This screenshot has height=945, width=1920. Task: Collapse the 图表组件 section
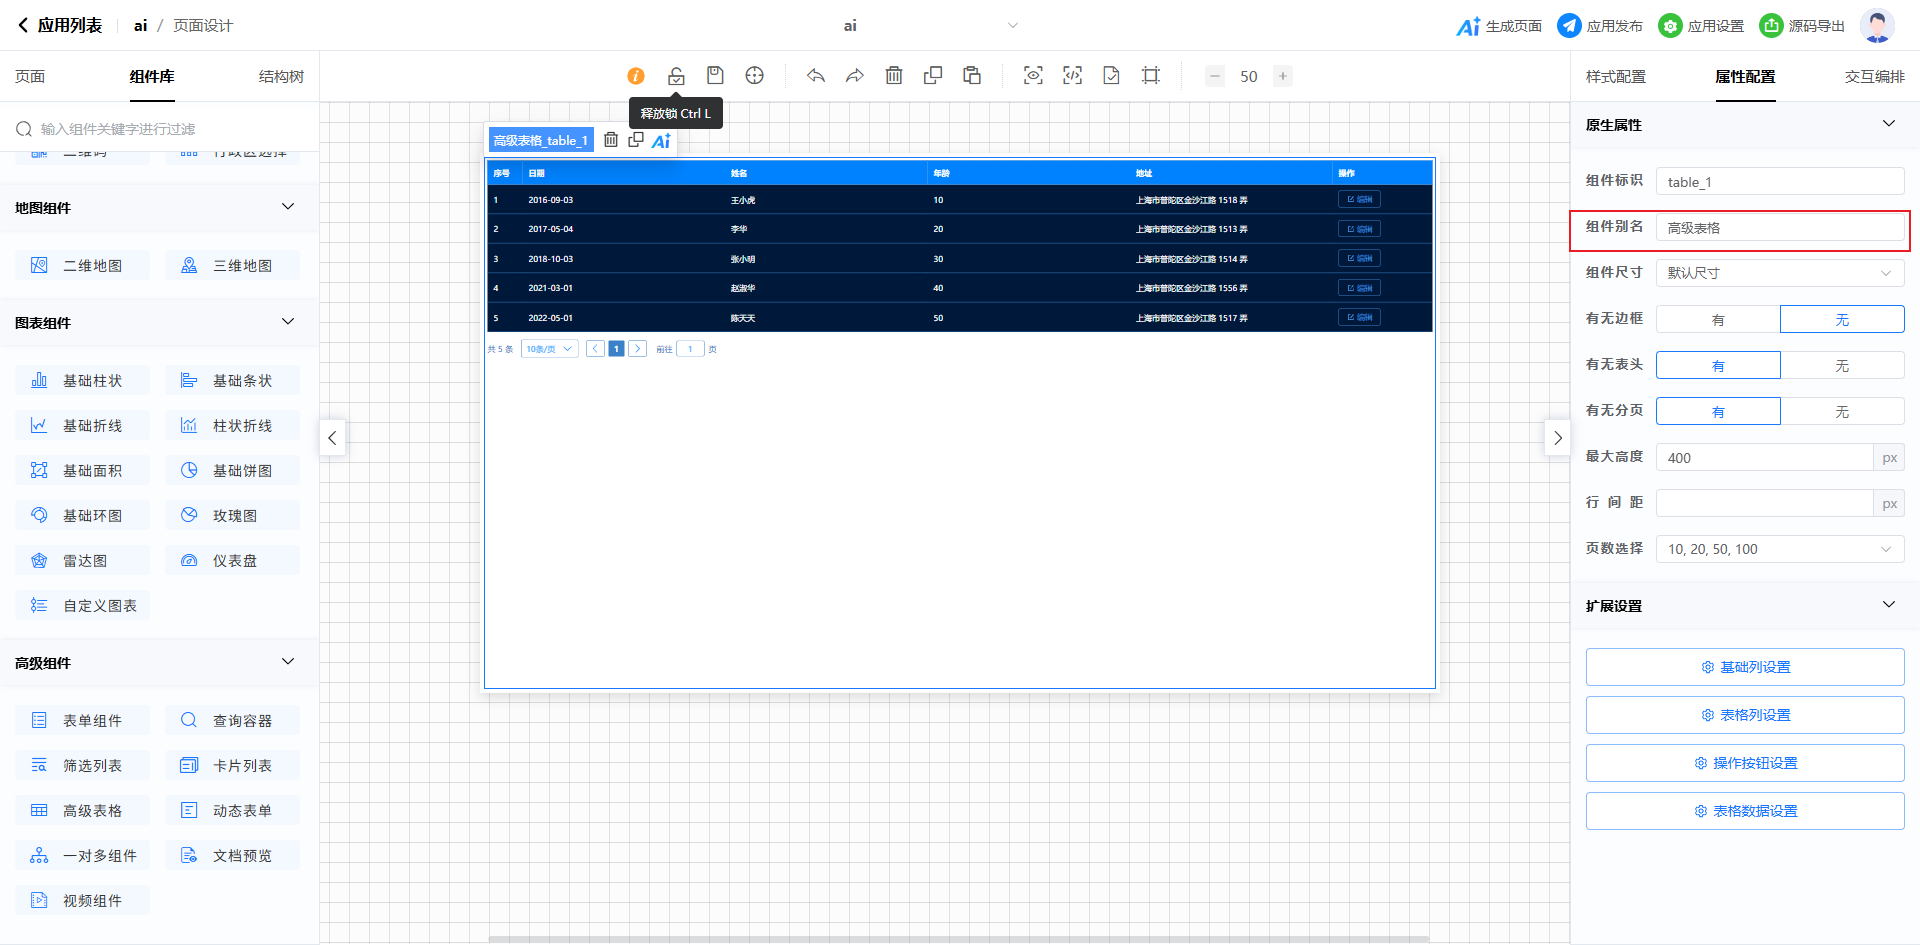tap(288, 322)
